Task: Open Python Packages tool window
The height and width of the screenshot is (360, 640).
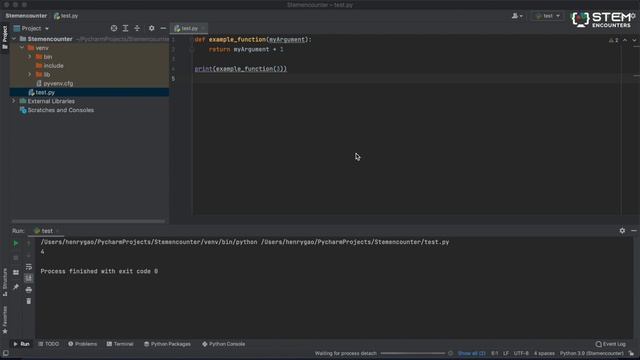Action: 167,344
